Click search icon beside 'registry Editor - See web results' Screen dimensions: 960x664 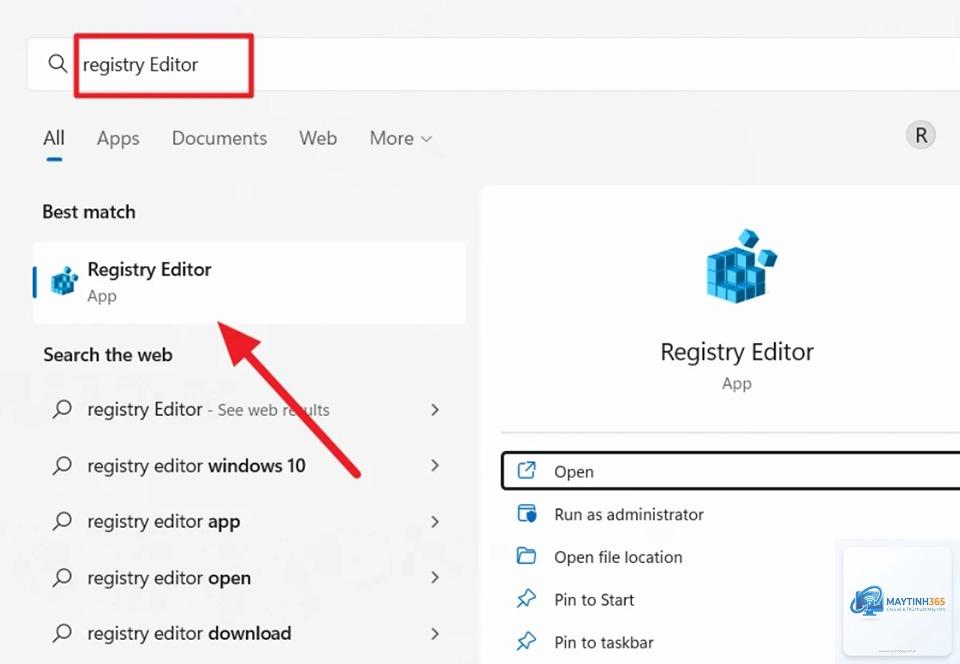click(62, 409)
